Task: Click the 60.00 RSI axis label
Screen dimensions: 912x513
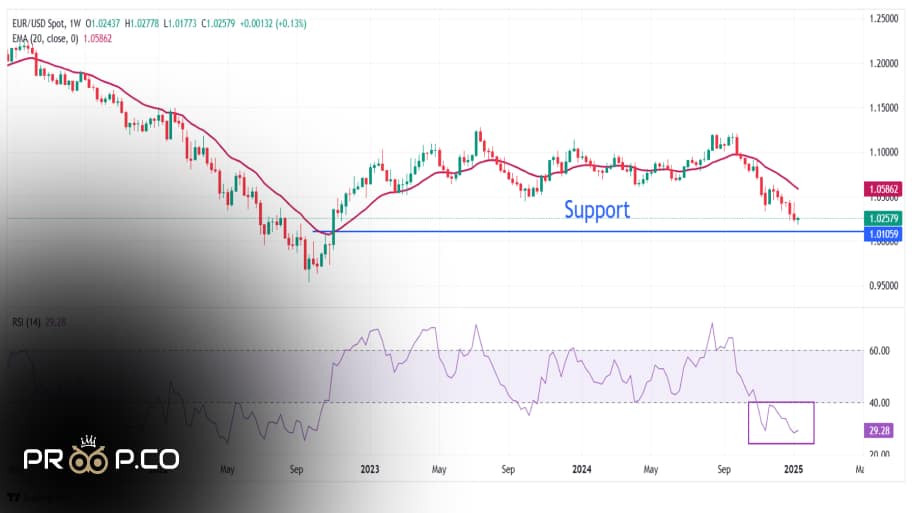Action: [879, 351]
